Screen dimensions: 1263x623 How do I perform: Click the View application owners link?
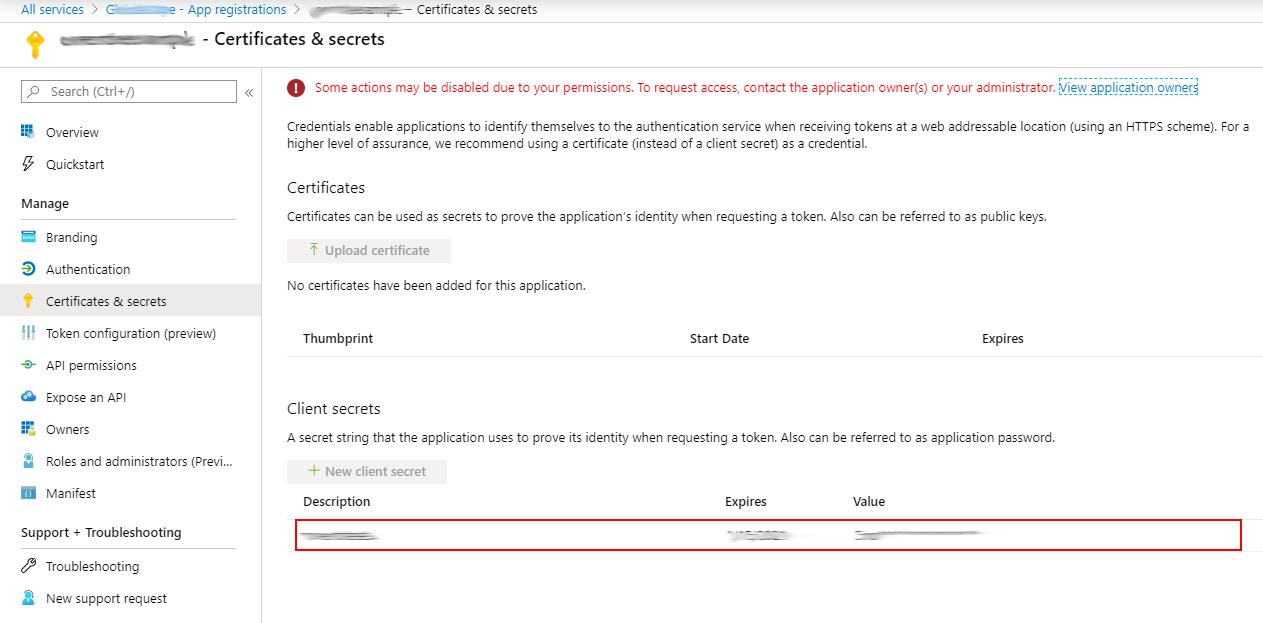(x=1128, y=88)
